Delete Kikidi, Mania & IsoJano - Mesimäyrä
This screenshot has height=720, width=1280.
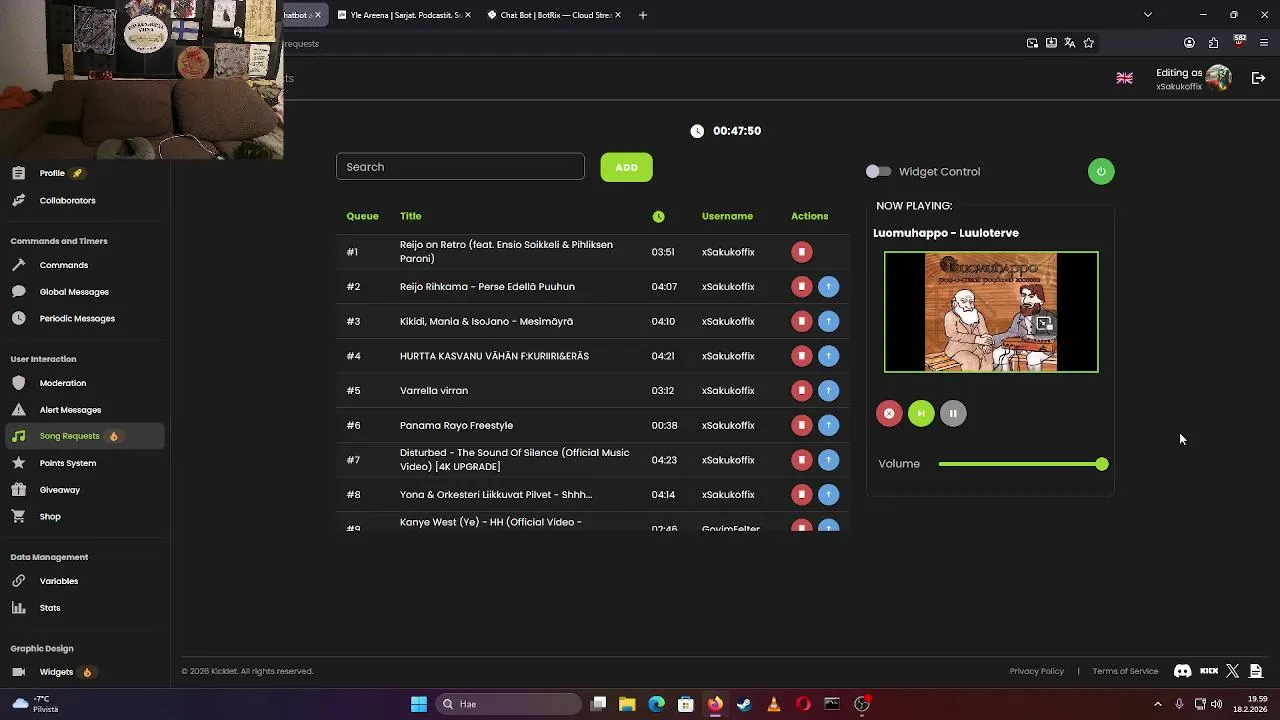(x=801, y=321)
